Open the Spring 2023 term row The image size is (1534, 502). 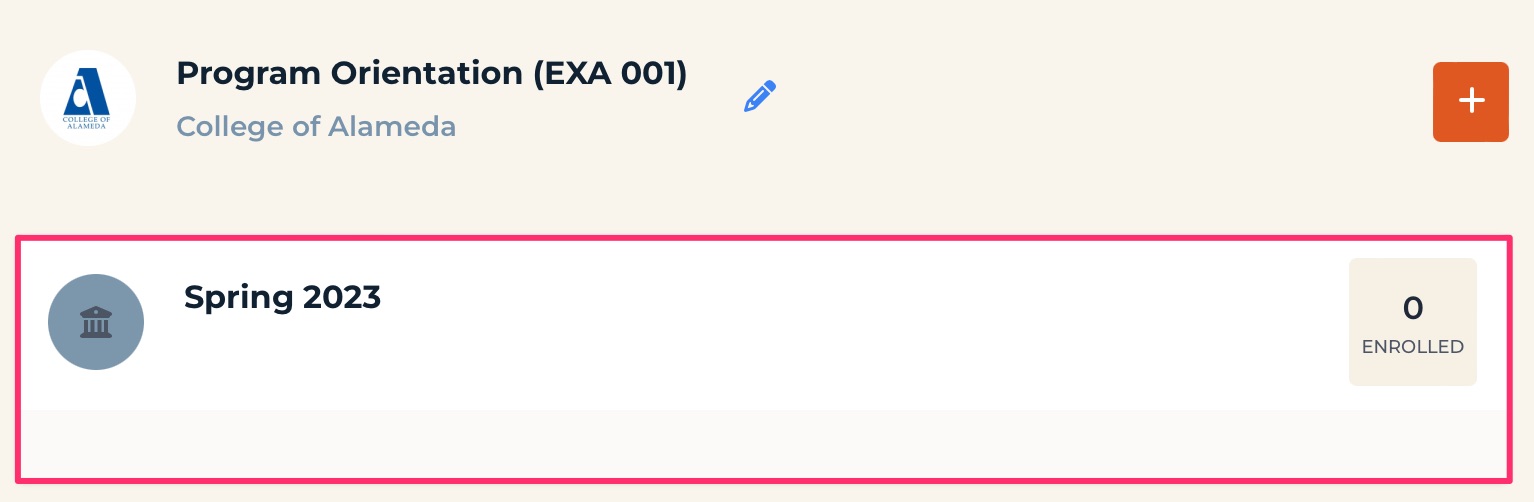(x=765, y=322)
